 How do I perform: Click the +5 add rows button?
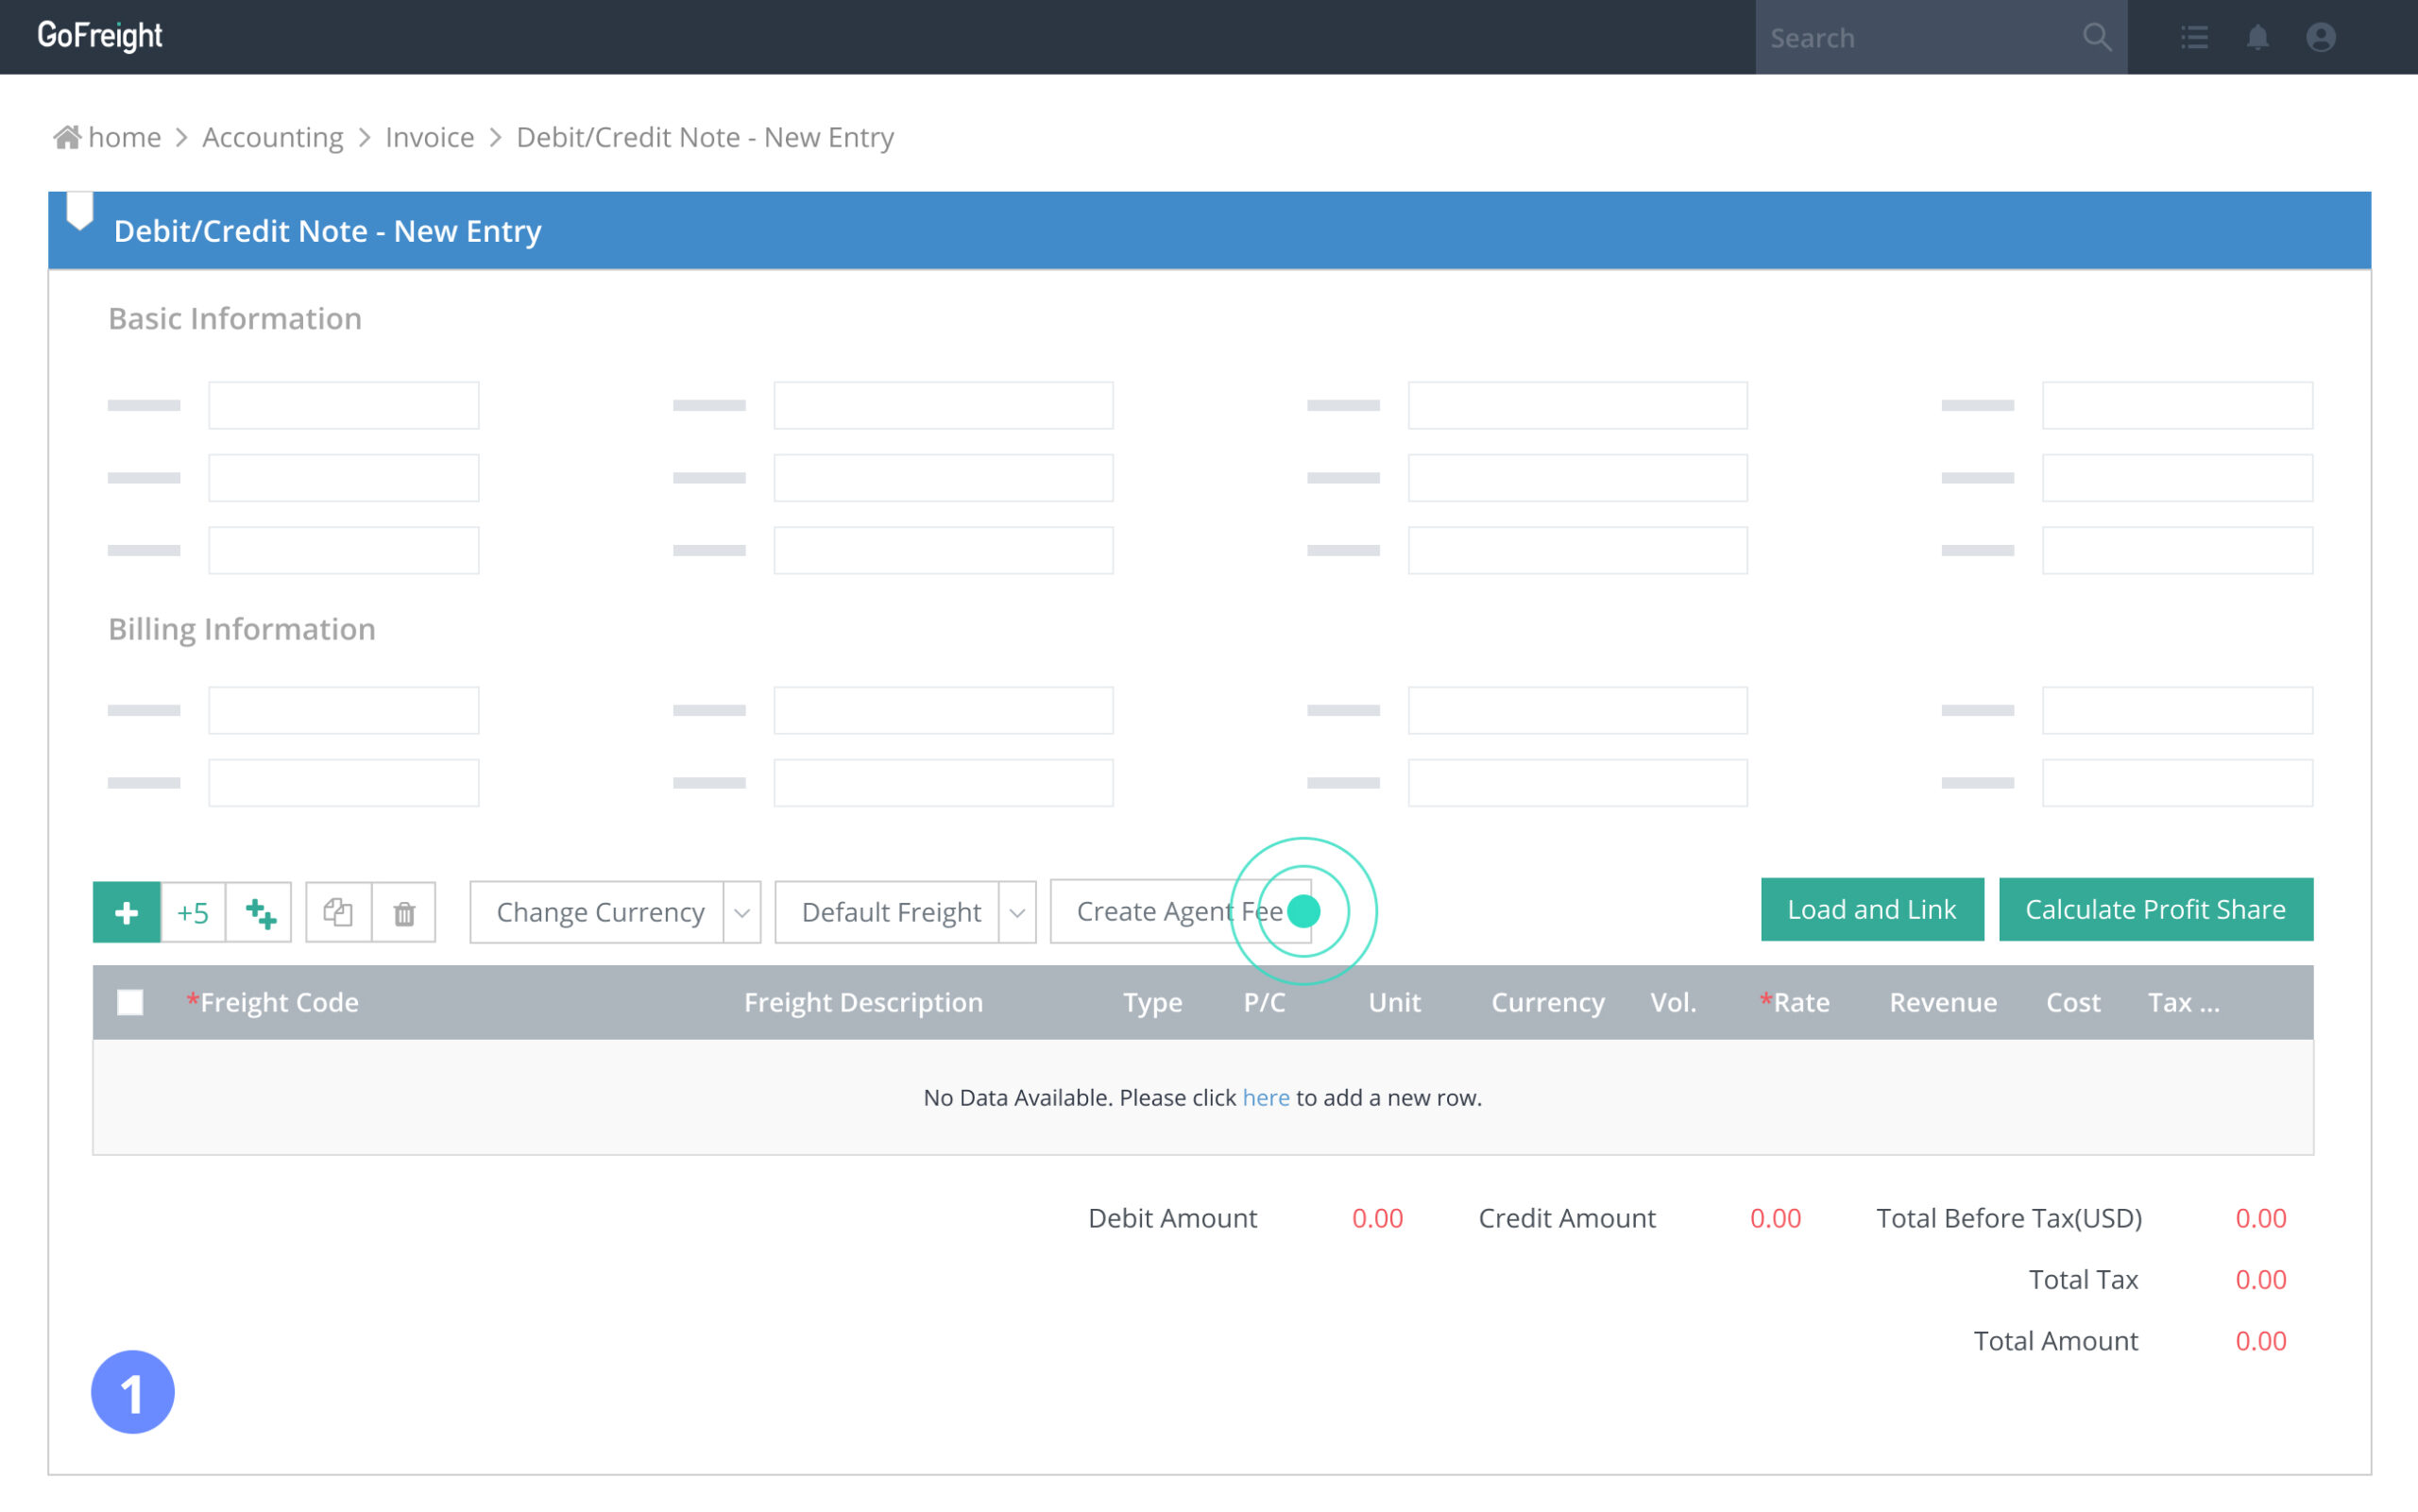pyautogui.click(x=193, y=912)
